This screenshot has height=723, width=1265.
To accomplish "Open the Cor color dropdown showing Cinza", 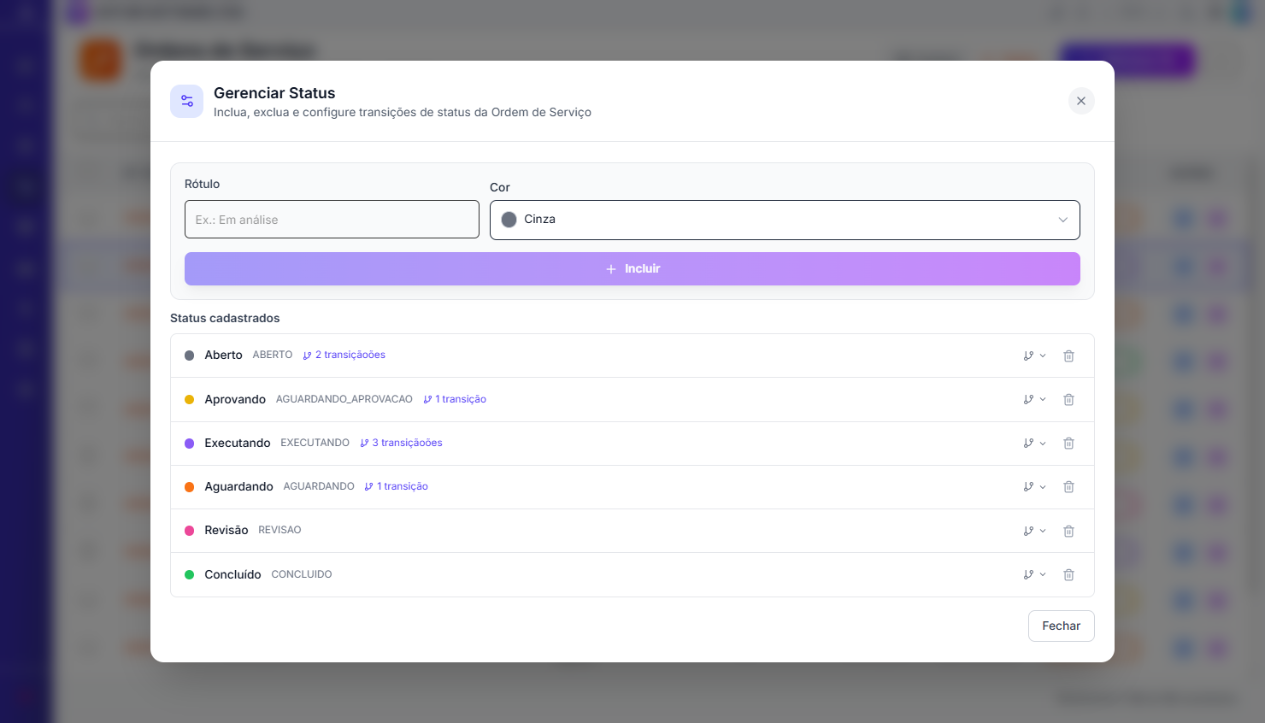I will pos(785,220).
